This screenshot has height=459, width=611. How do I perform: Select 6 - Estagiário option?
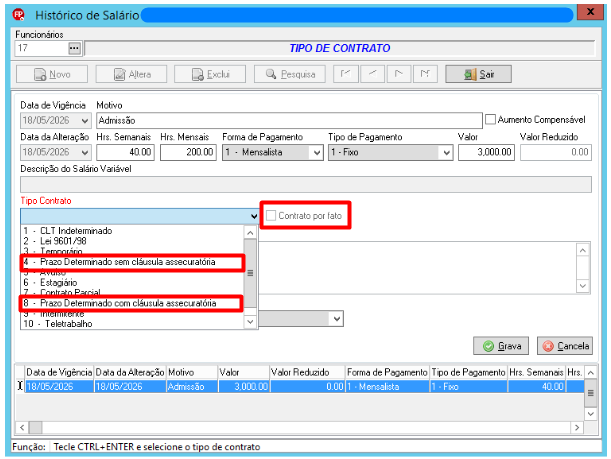click(x=132, y=282)
